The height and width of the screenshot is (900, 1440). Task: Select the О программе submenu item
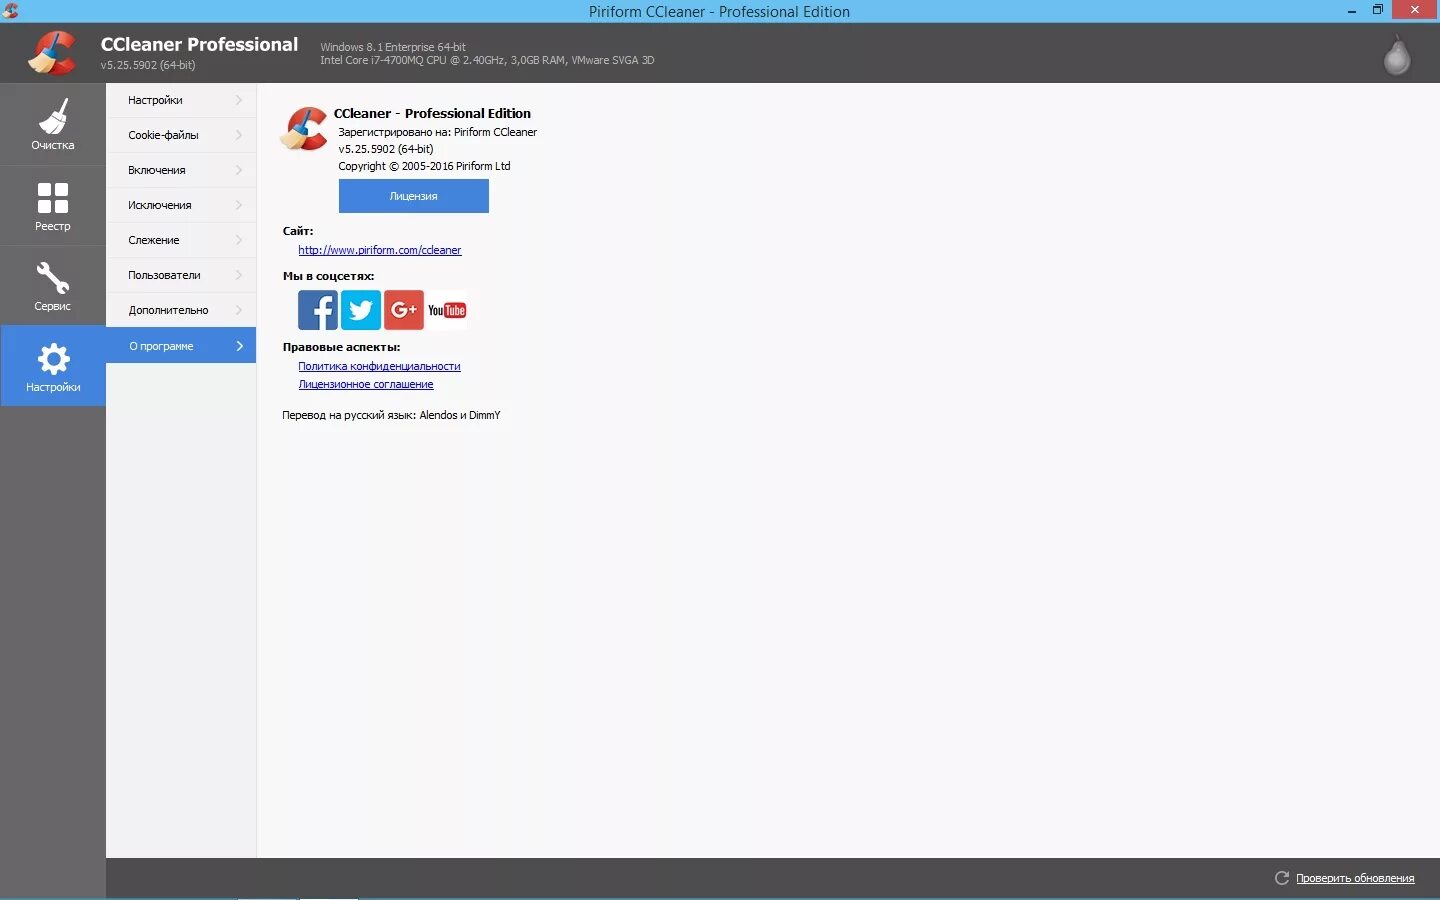(x=181, y=346)
